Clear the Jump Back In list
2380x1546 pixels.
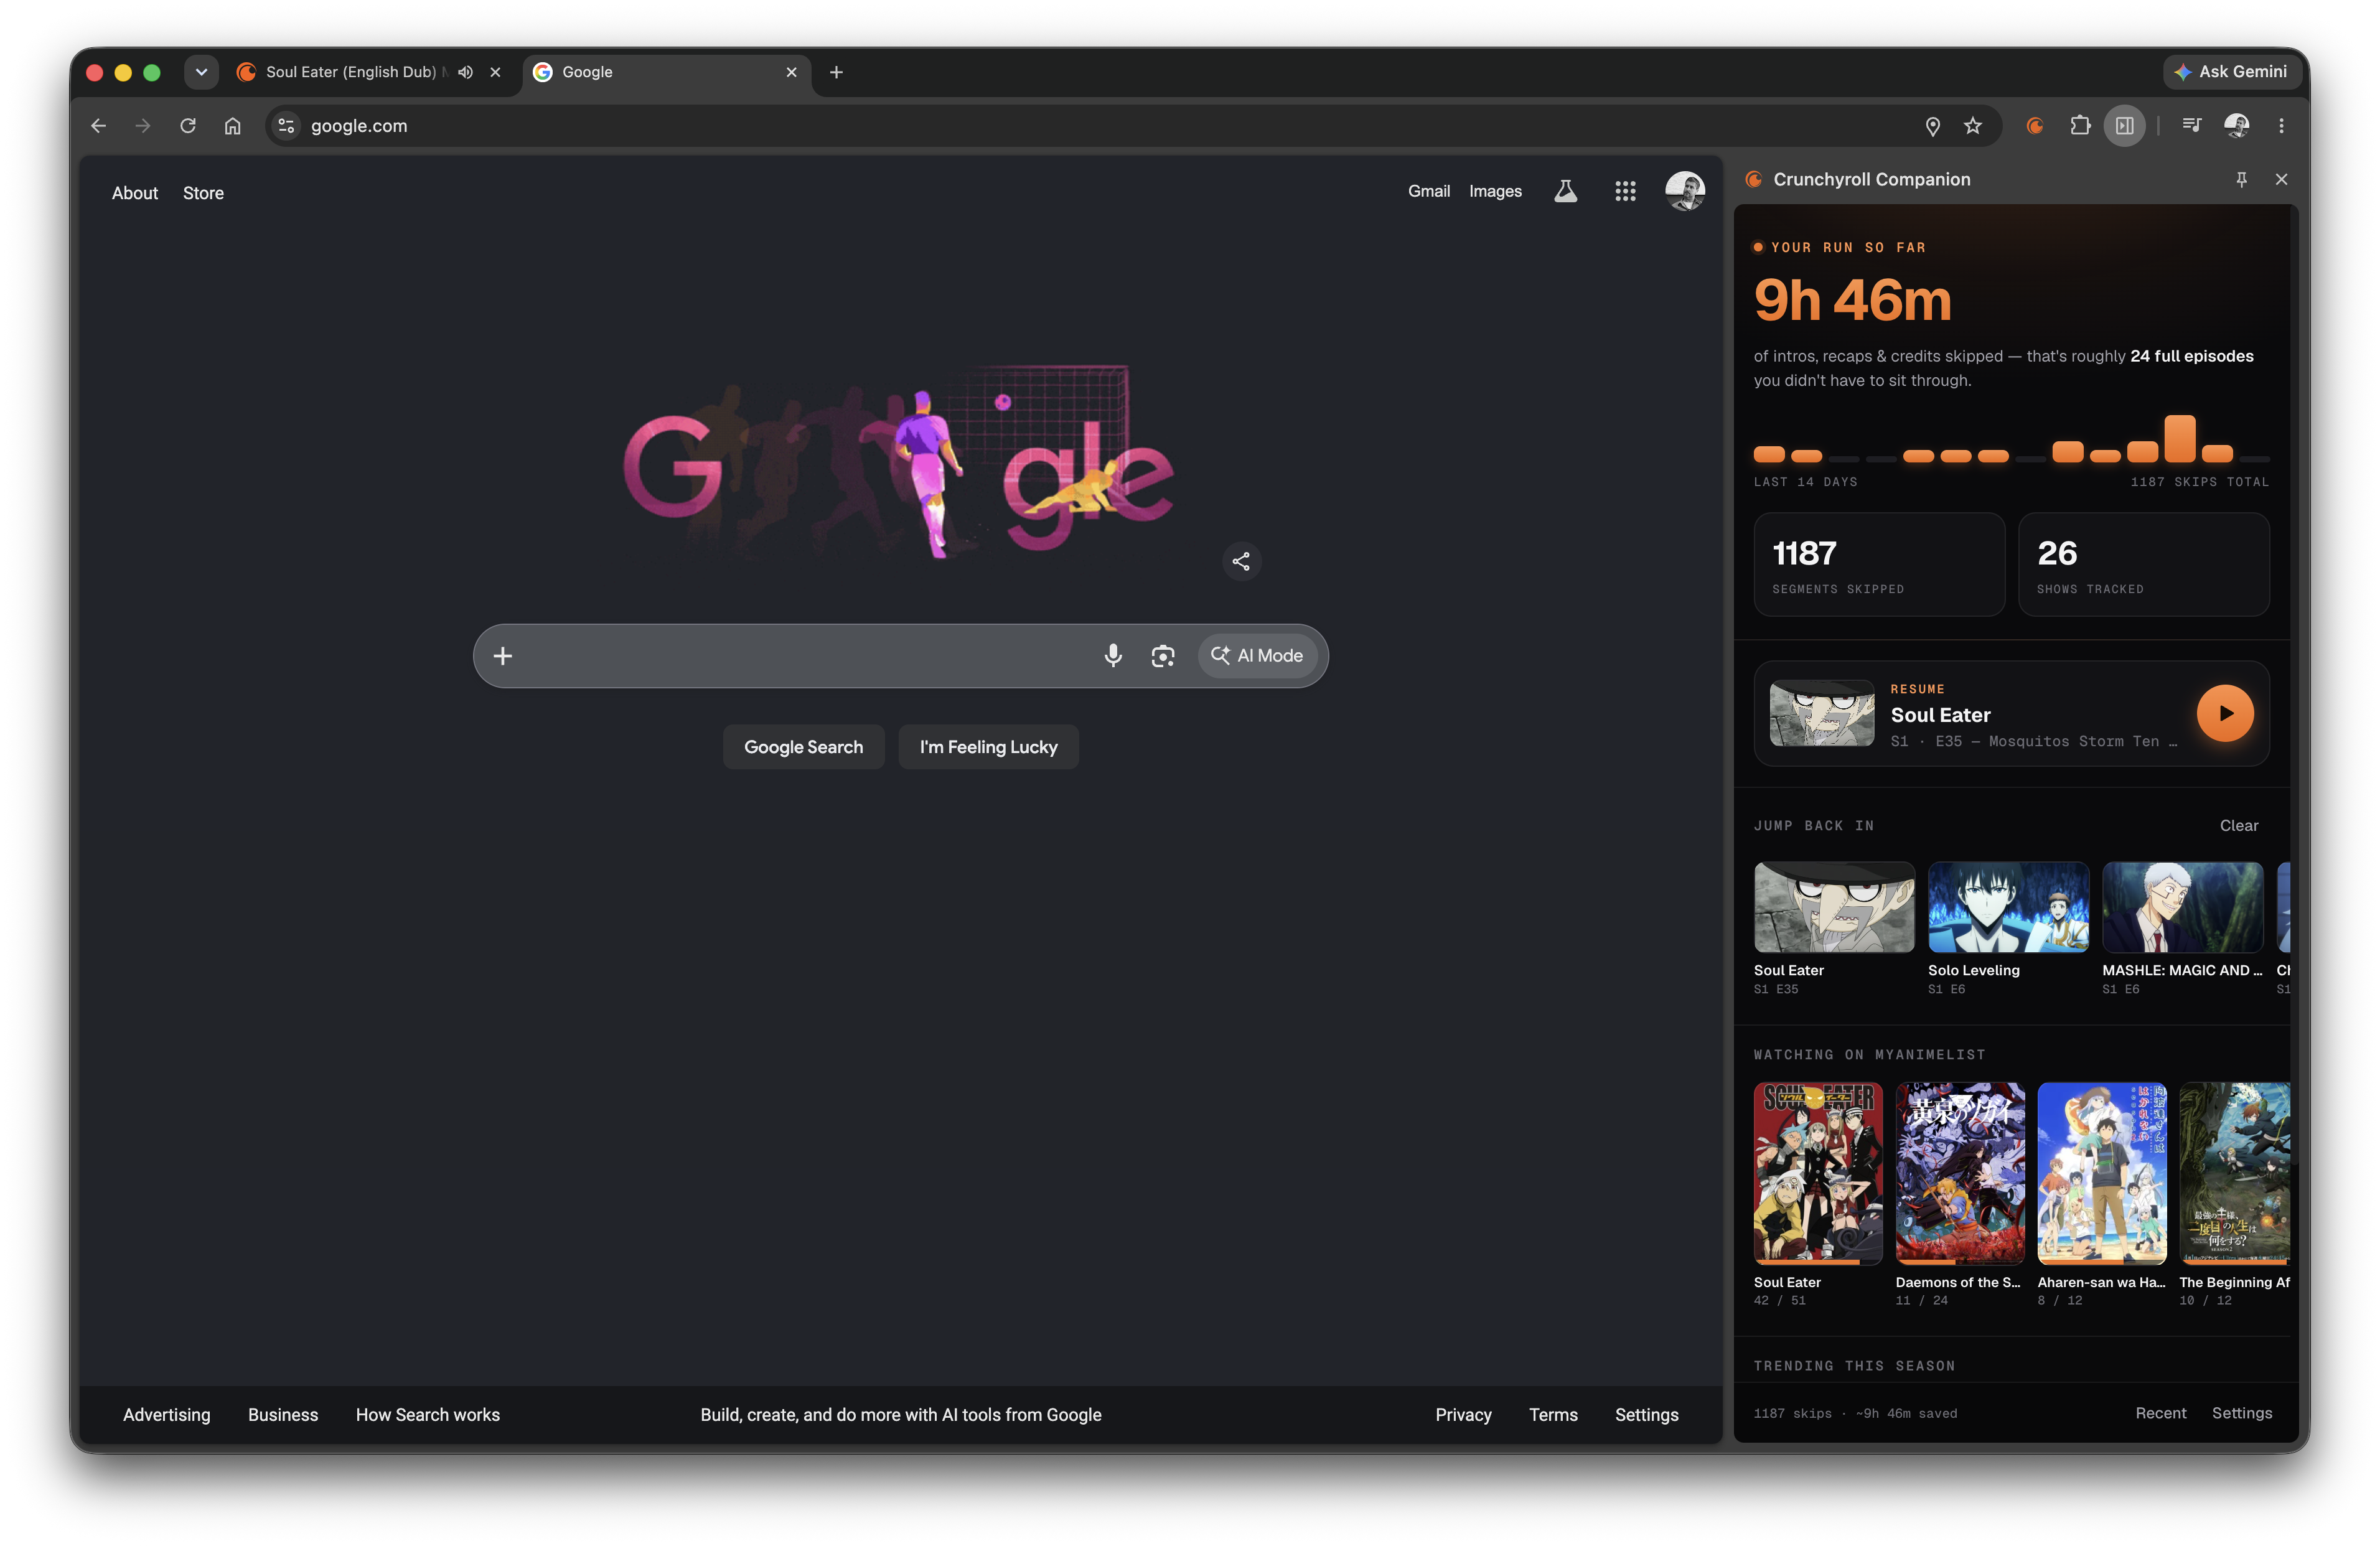(2238, 825)
